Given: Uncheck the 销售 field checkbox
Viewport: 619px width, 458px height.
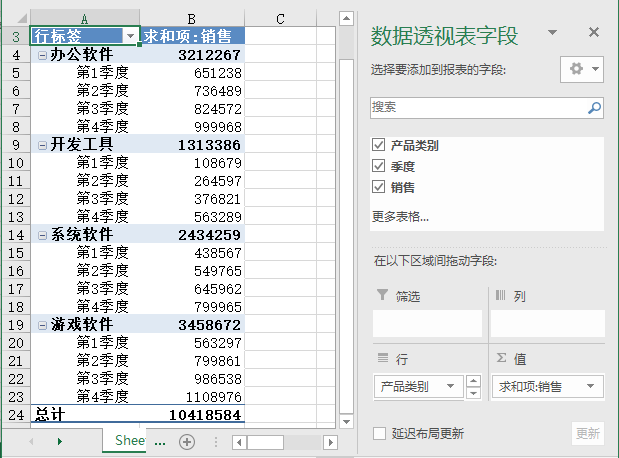Looking at the screenshot, I should coord(378,187).
